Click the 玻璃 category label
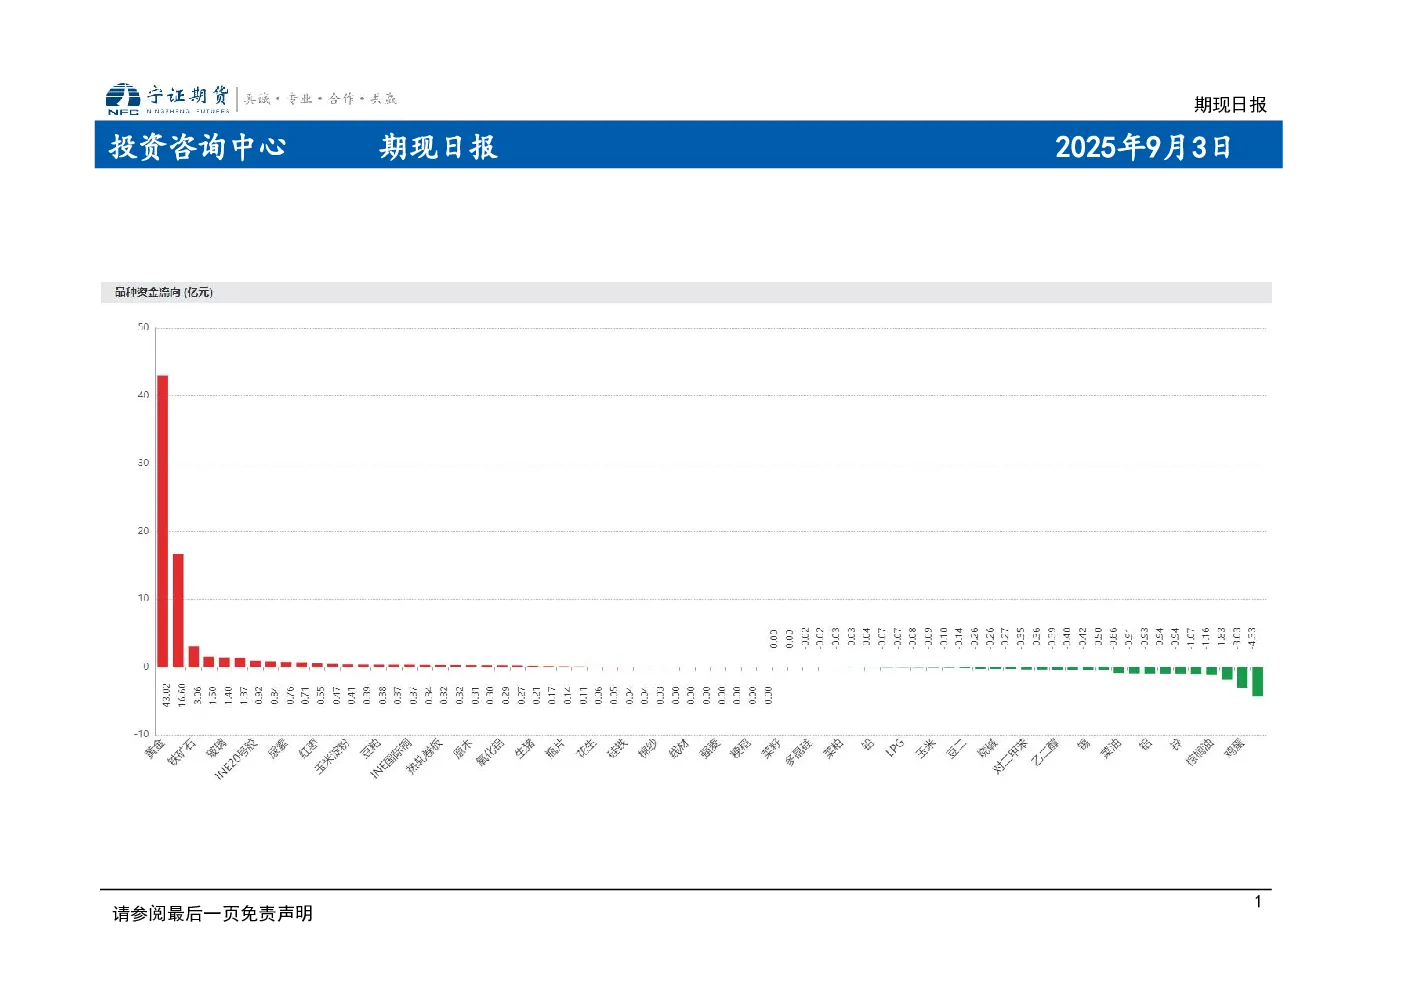The width and height of the screenshot is (1403, 993). [x=216, y=749]
